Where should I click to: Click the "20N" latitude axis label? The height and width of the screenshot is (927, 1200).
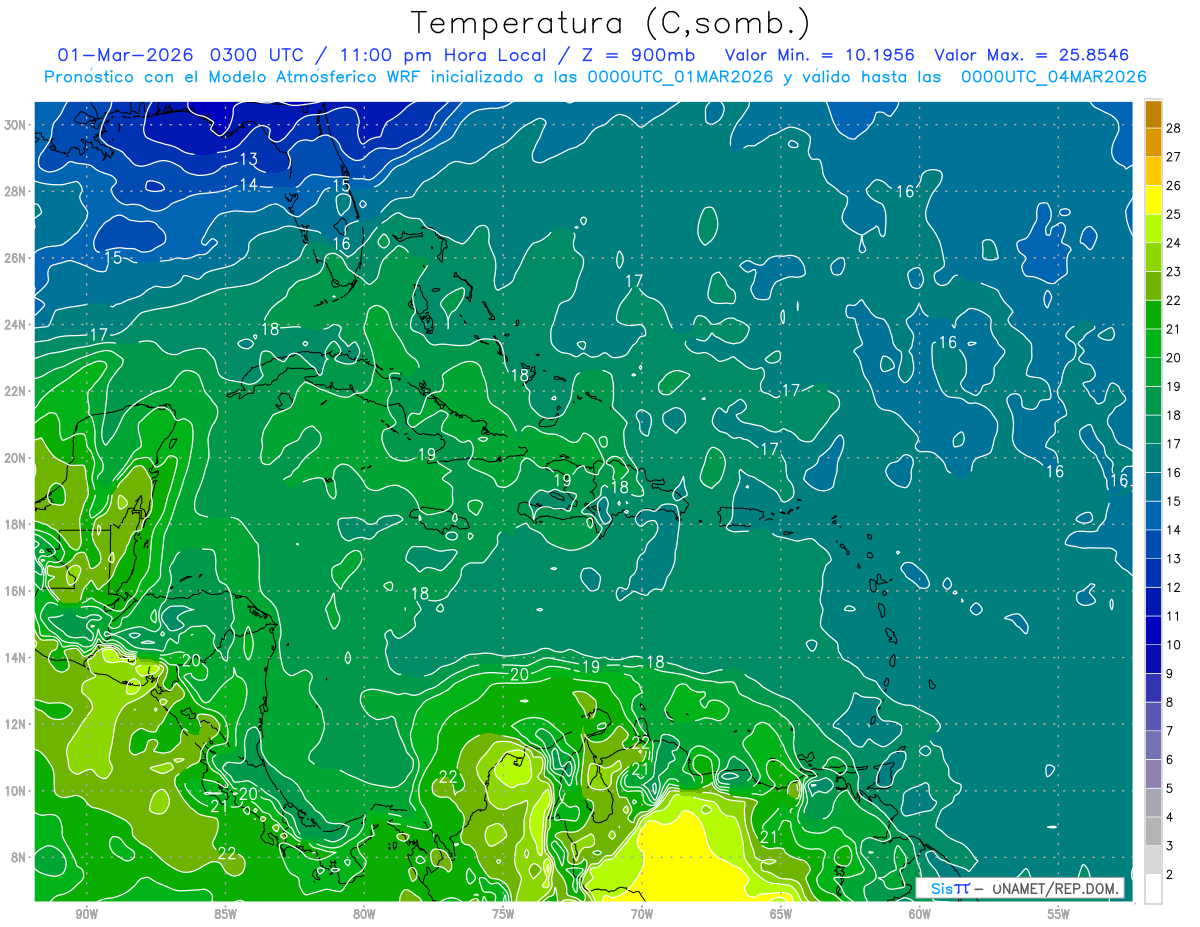[x=15, y=458]
